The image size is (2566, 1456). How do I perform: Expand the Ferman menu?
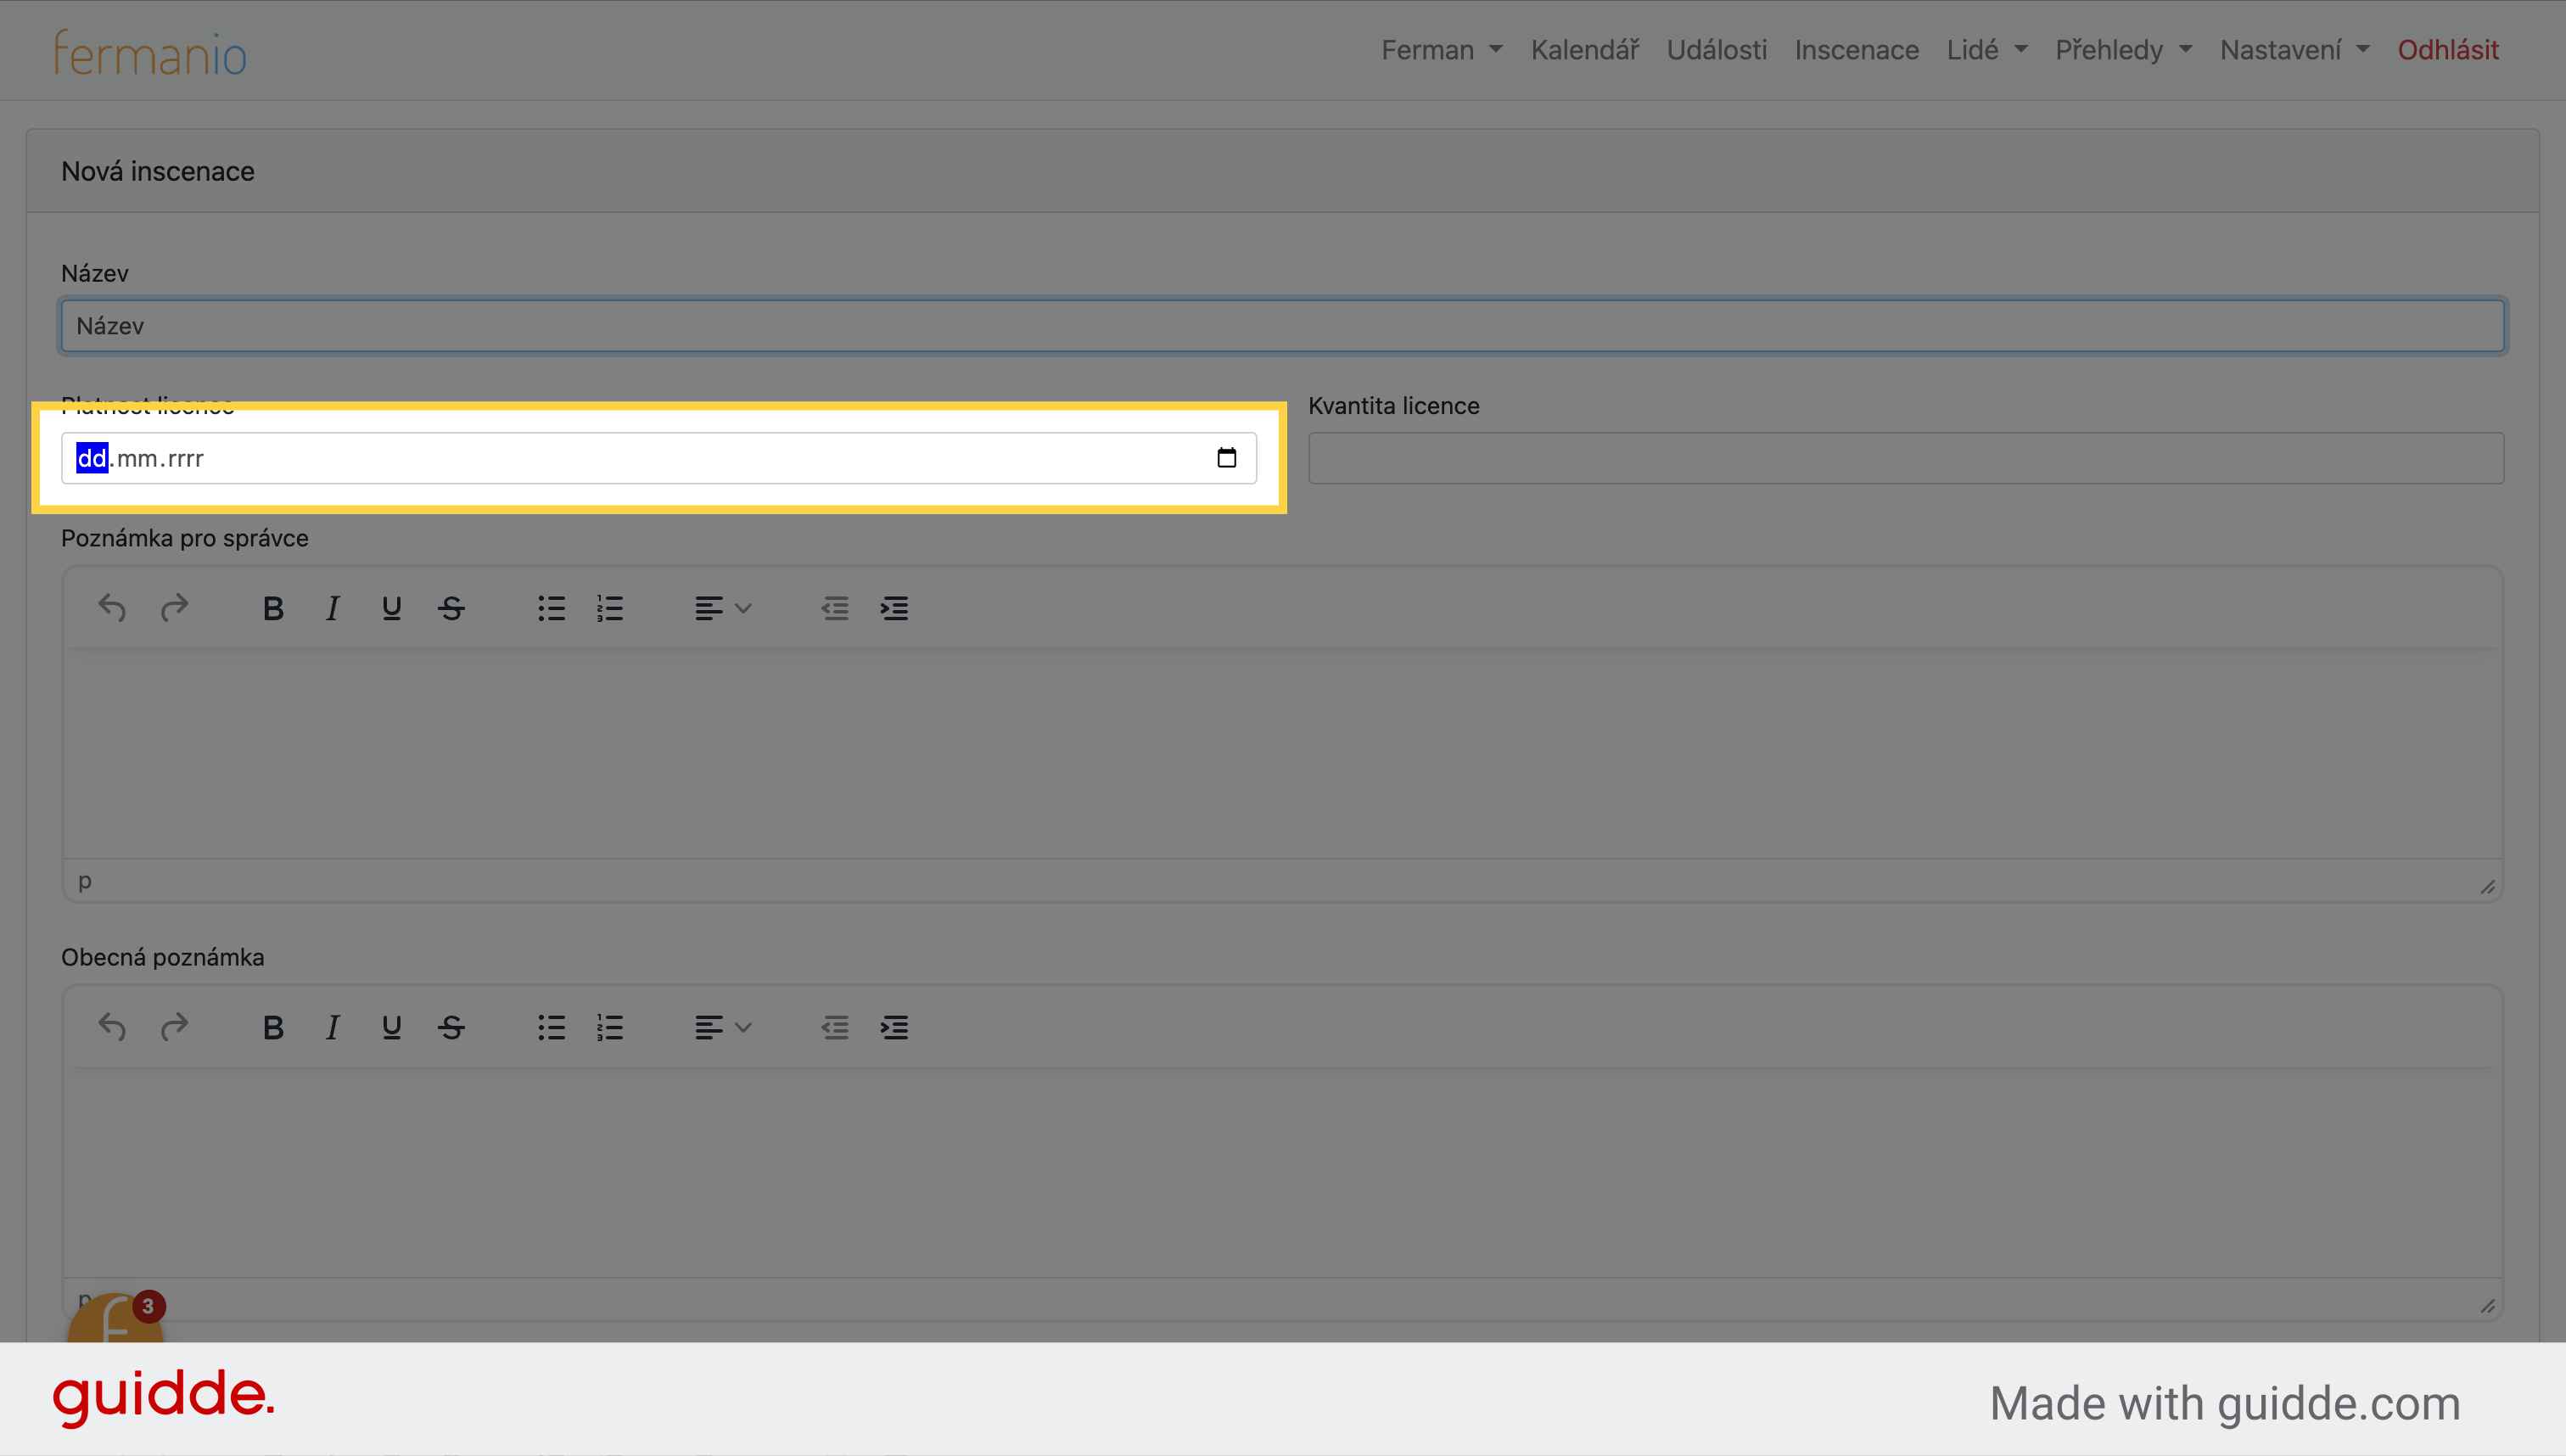click(x=1441, y=50)
